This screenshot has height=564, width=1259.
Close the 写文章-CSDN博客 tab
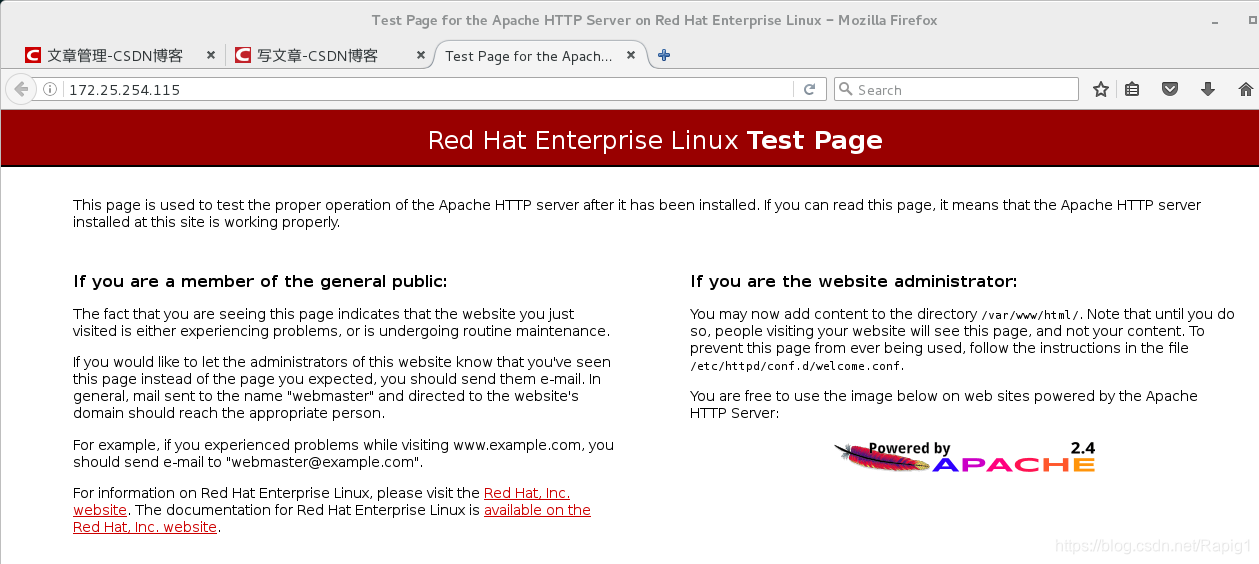[x=420, y=56]
